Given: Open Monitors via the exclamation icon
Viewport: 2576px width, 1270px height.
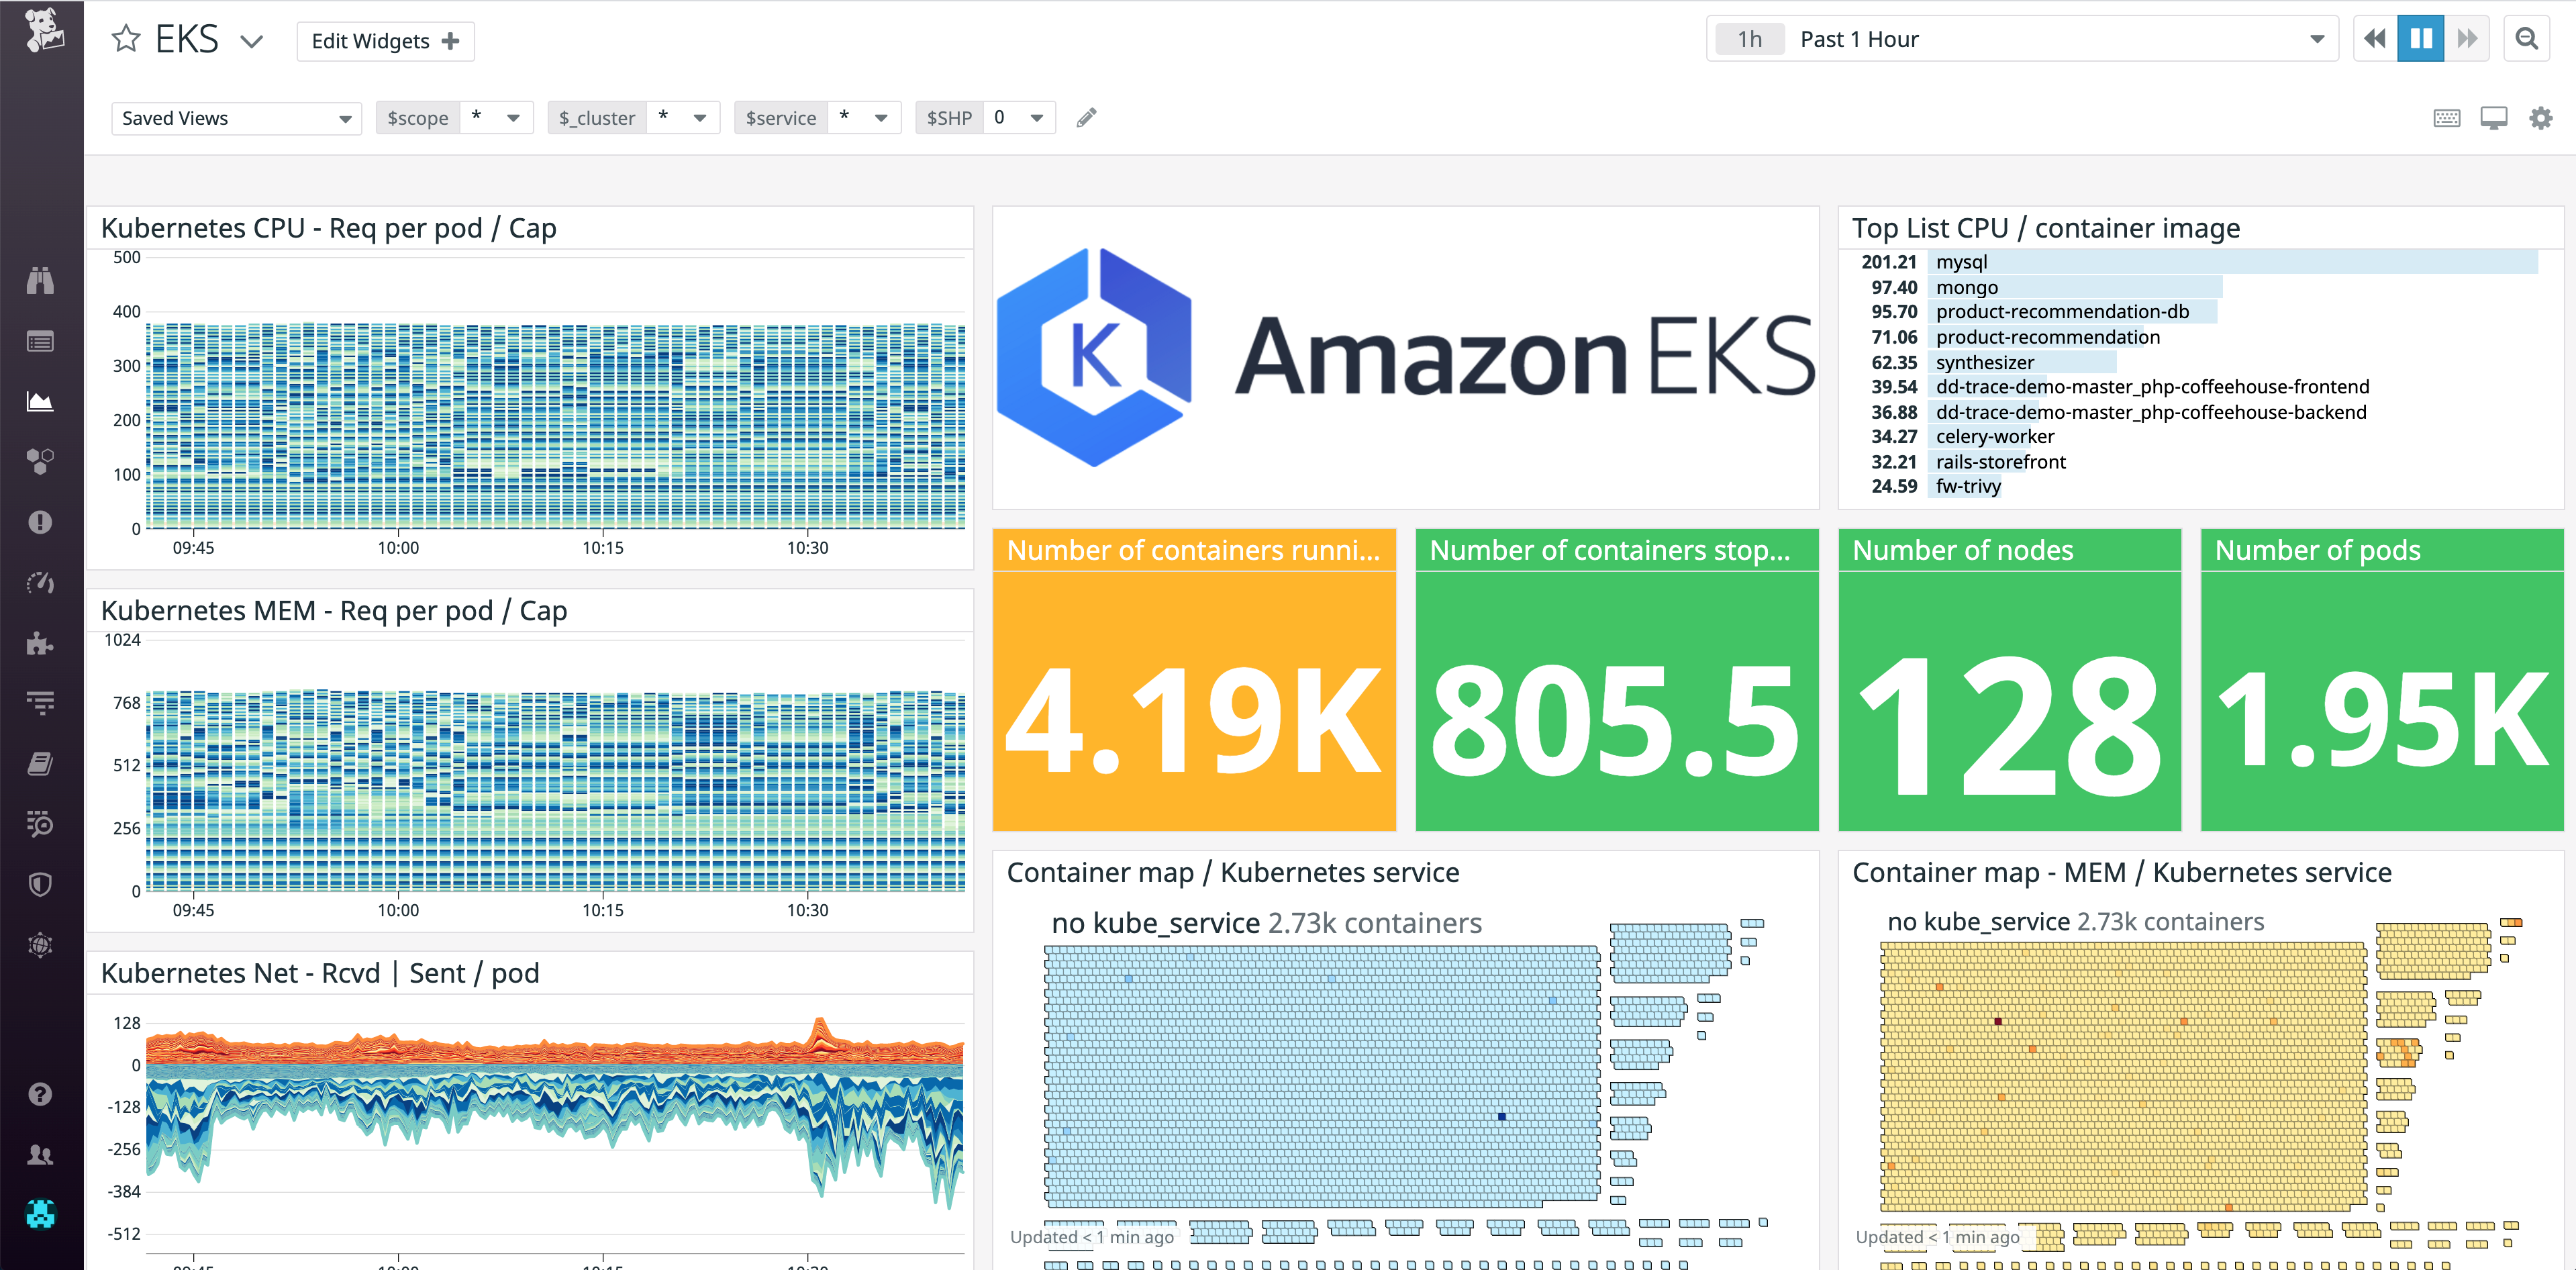Looking at the screenshot, I should coord(40,521).
